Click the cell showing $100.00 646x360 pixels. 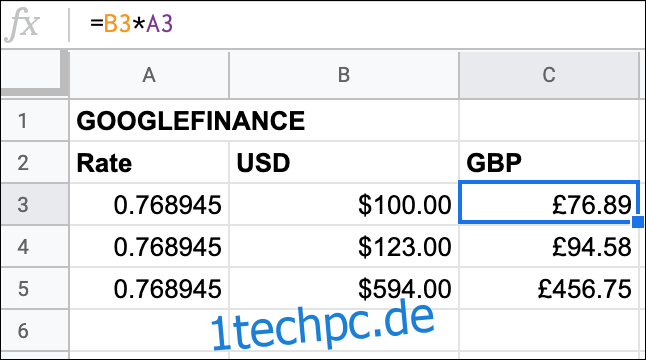coord(344,205)
